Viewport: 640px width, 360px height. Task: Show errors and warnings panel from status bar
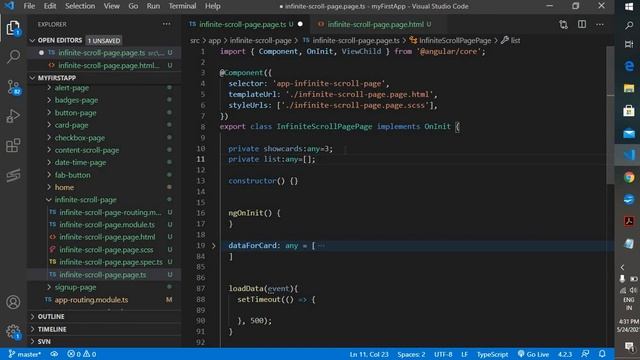82,354
